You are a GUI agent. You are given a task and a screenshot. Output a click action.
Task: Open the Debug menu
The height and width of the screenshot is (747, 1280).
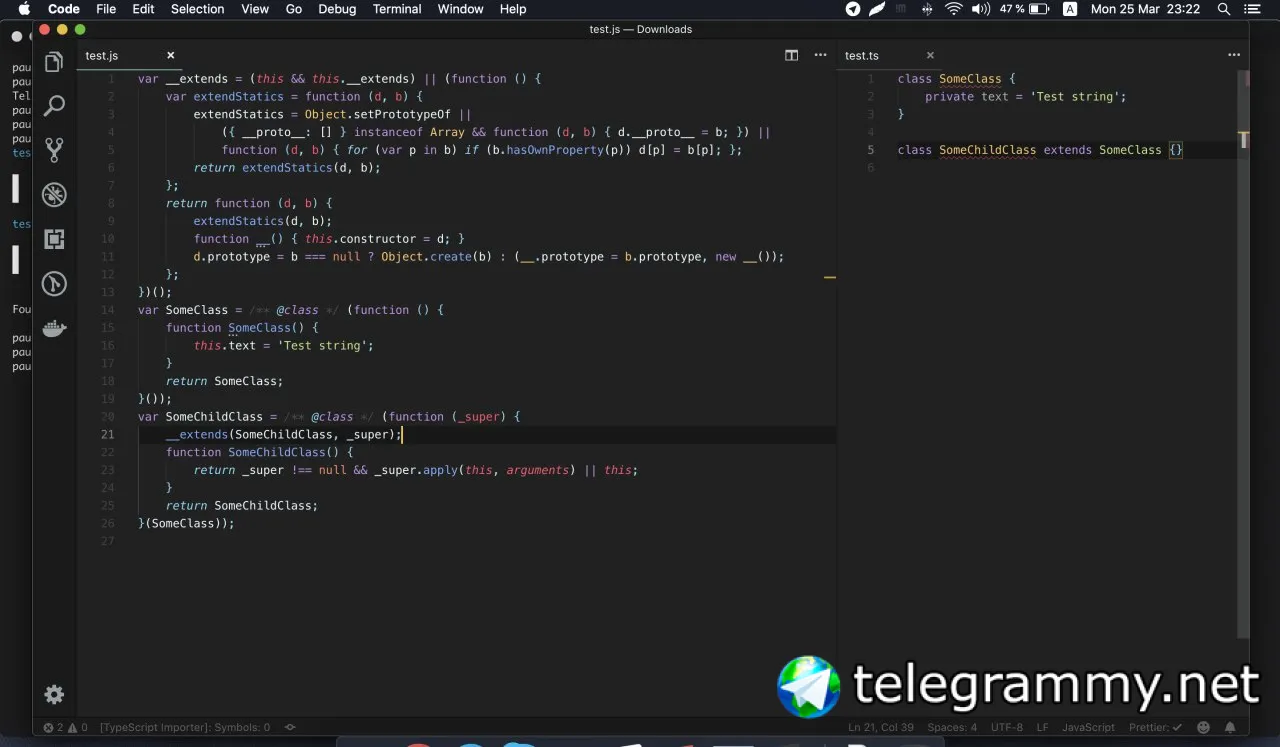click(337, 9)
